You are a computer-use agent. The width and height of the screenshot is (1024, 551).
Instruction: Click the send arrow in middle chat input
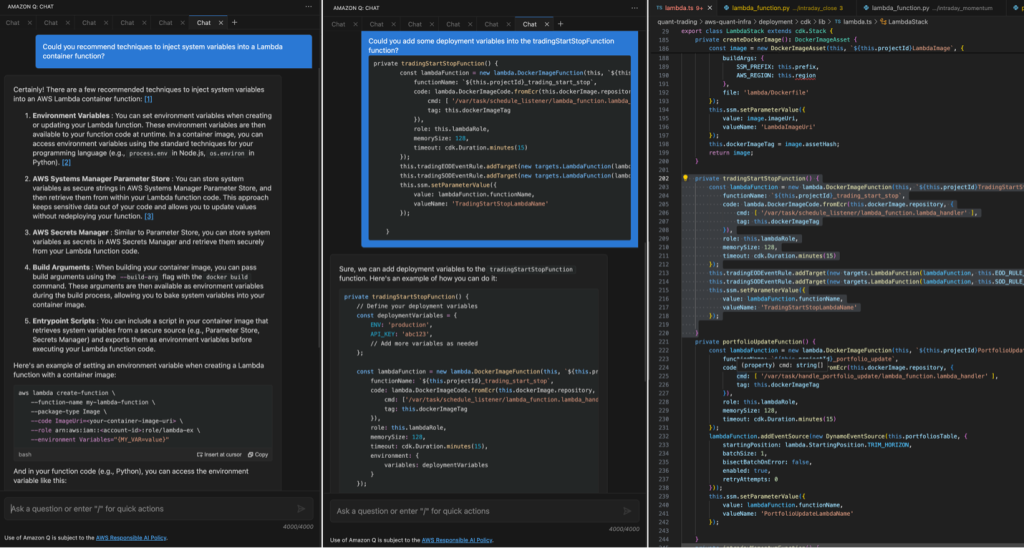coord(627,511)
